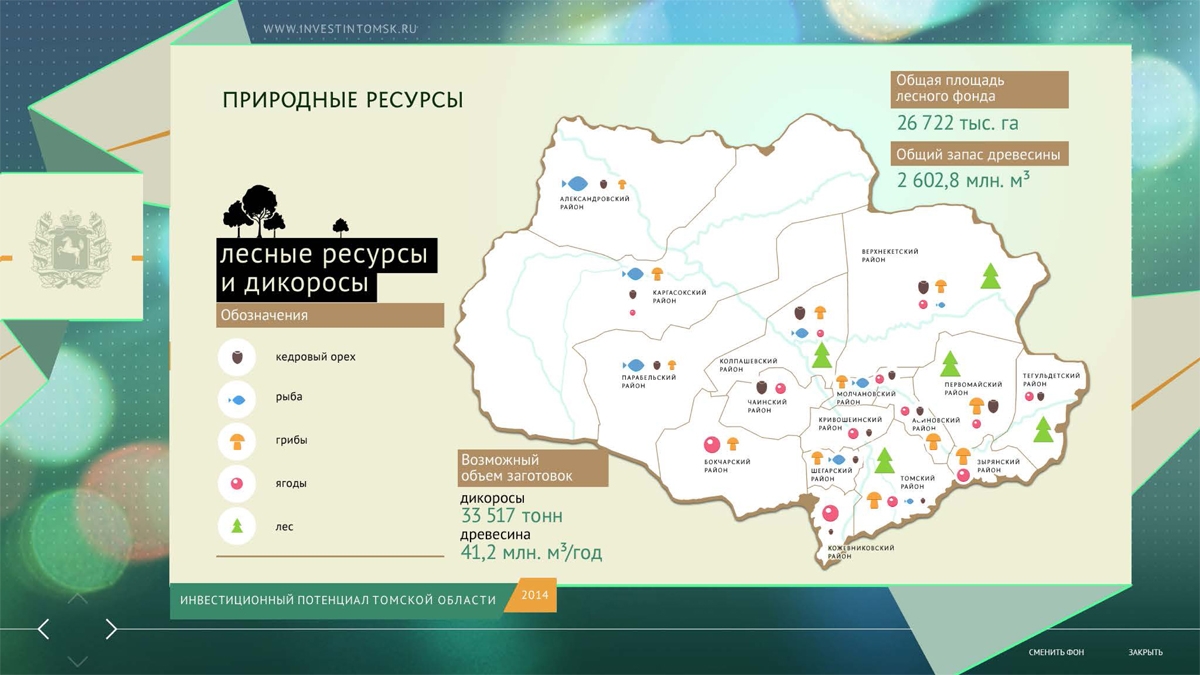Click the Инвестиционный потенциал Томской области footer tab
1200x675 pixels.
click(x=338, y=600)
